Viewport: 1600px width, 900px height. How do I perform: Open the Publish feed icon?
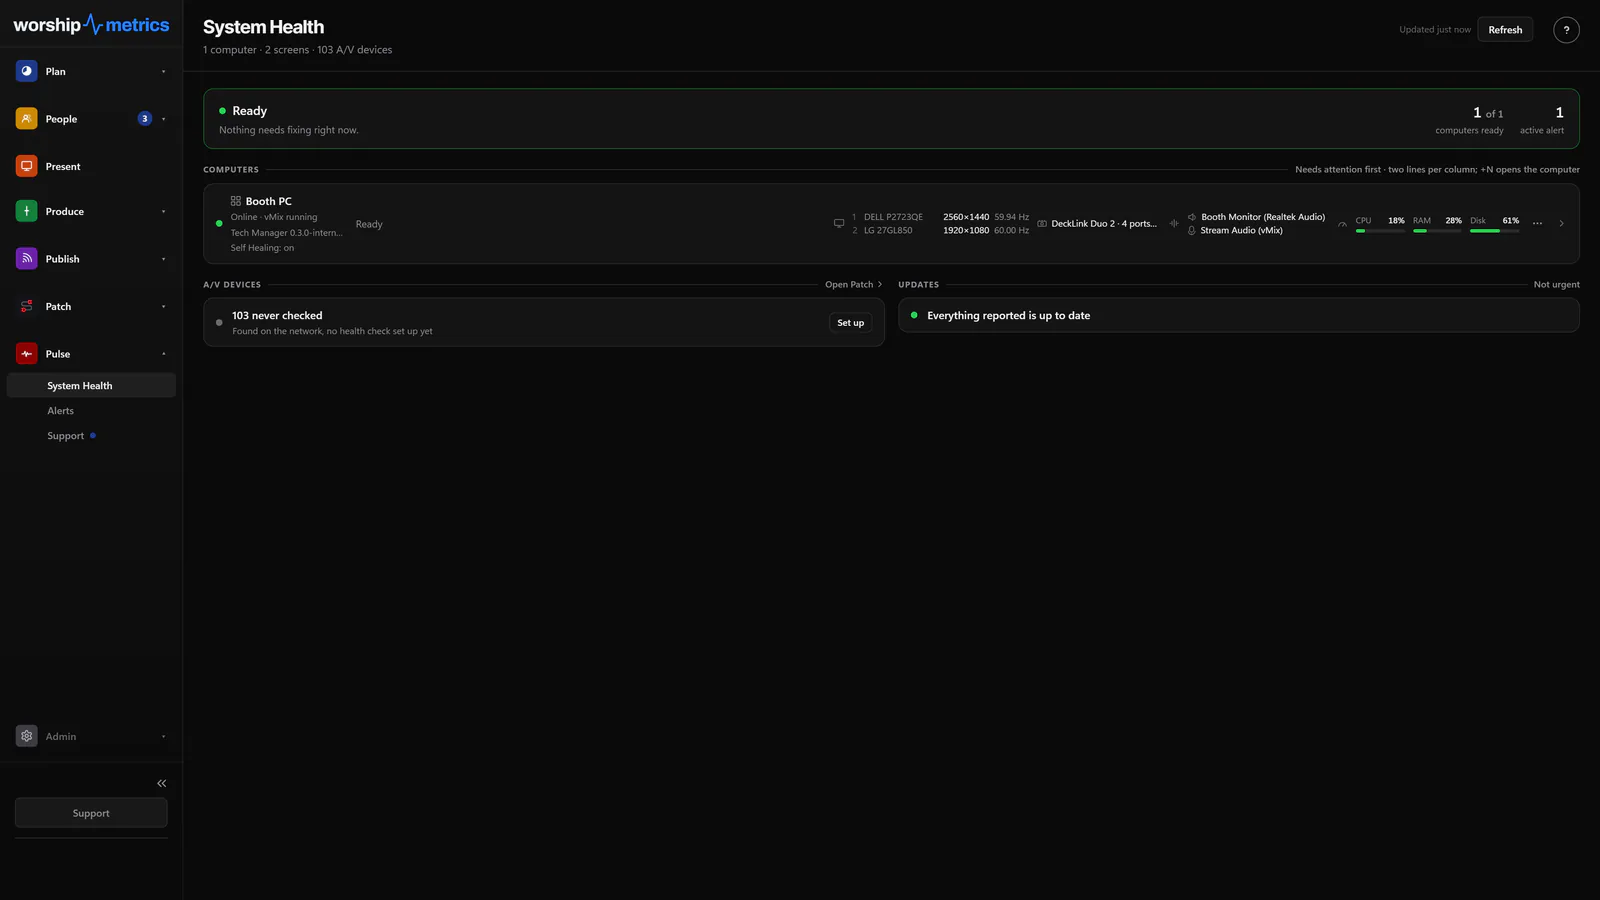[x=27, y=259]
